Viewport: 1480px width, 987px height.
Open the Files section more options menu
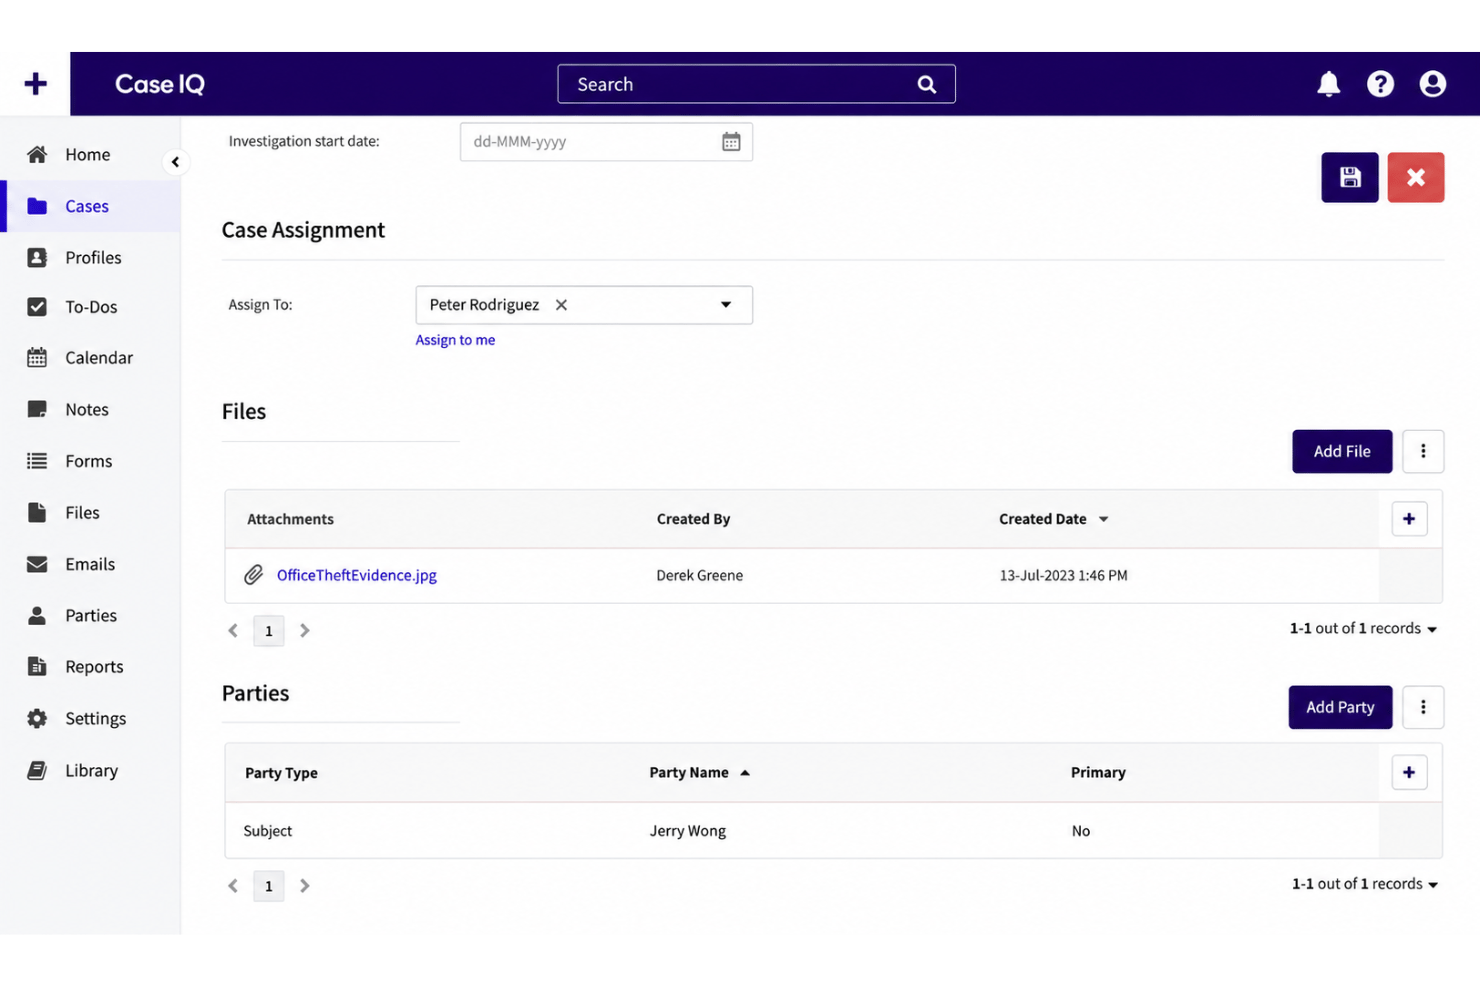tap(1423, 452)
